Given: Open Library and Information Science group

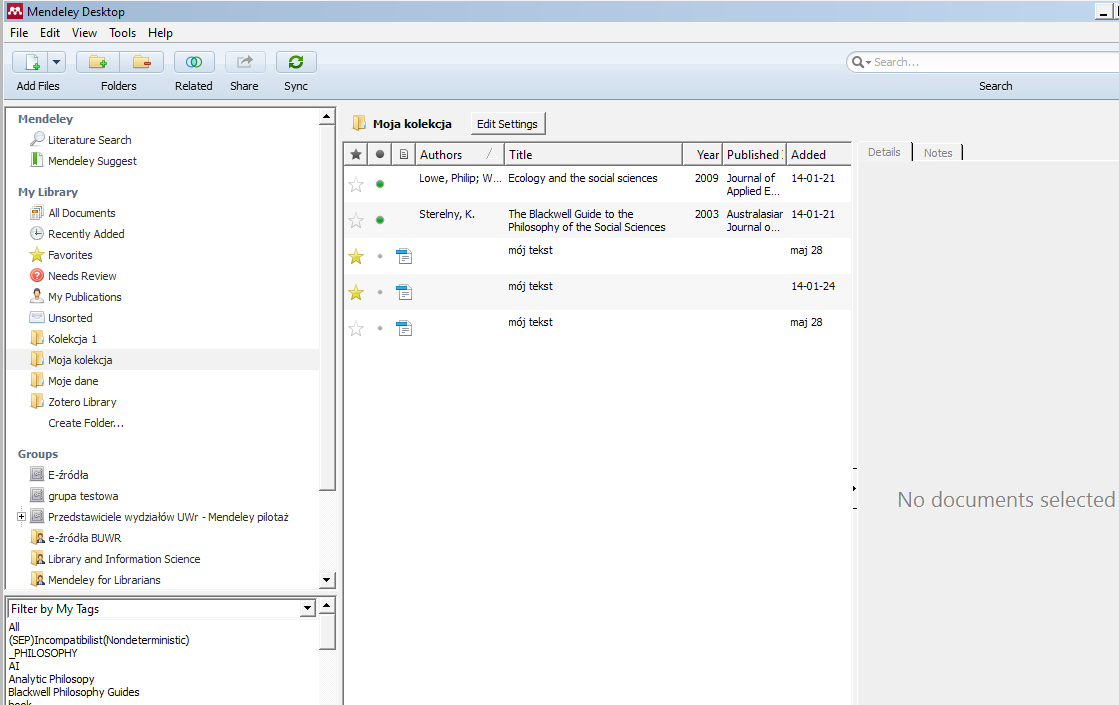Looking at the screenshot, I should 123,559.
